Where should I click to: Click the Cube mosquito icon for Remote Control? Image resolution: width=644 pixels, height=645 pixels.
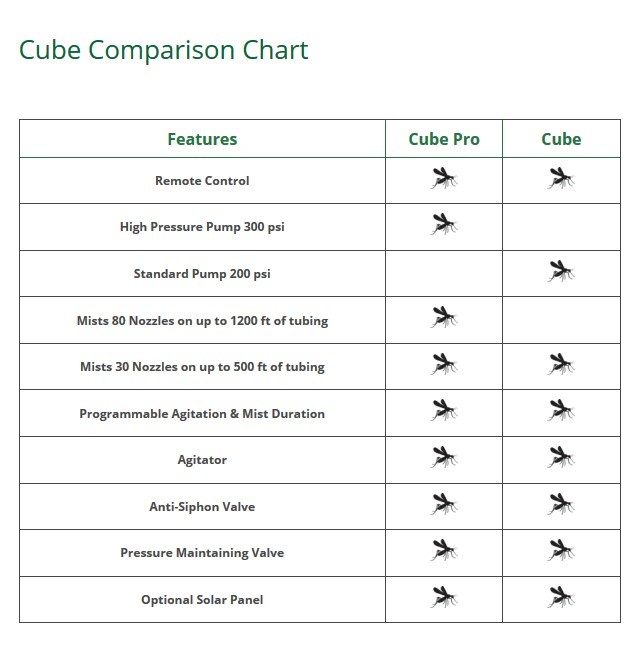coord(561,178)
